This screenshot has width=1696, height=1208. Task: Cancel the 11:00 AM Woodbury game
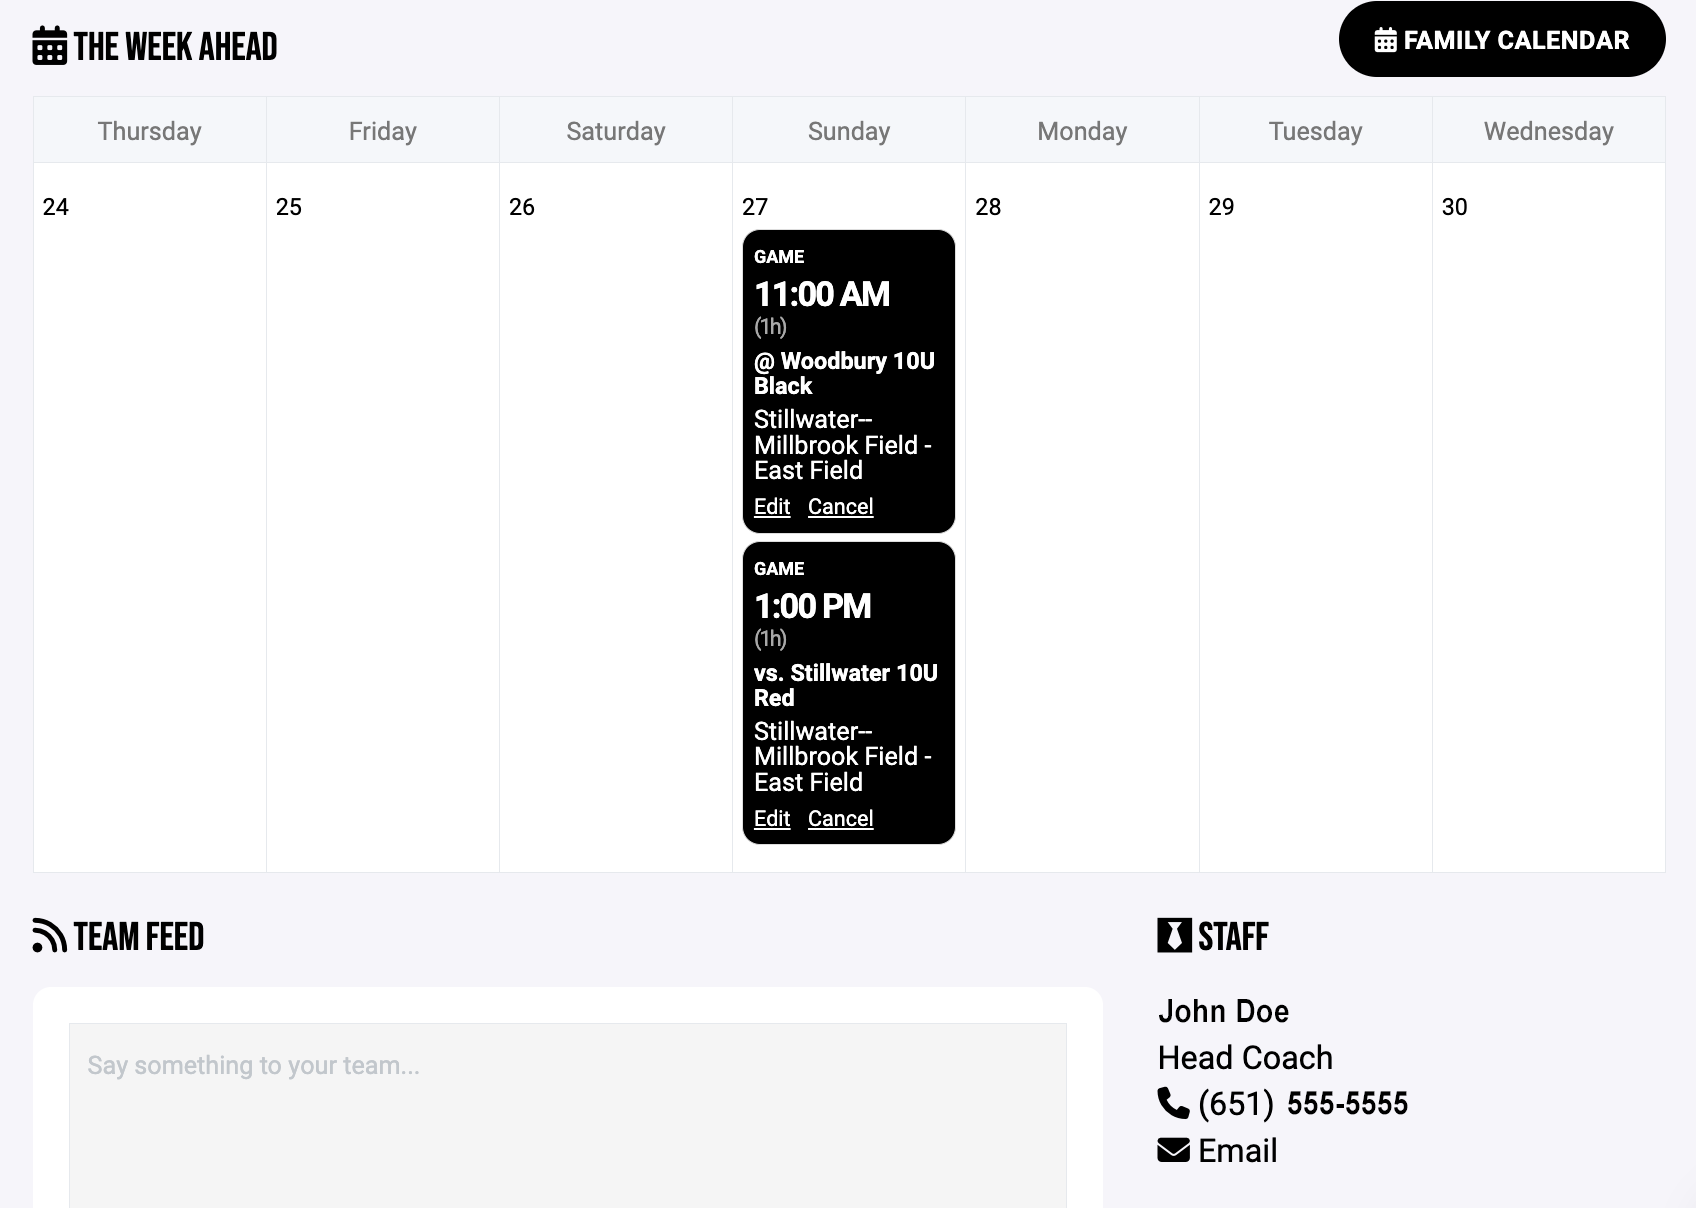[840, 507]
